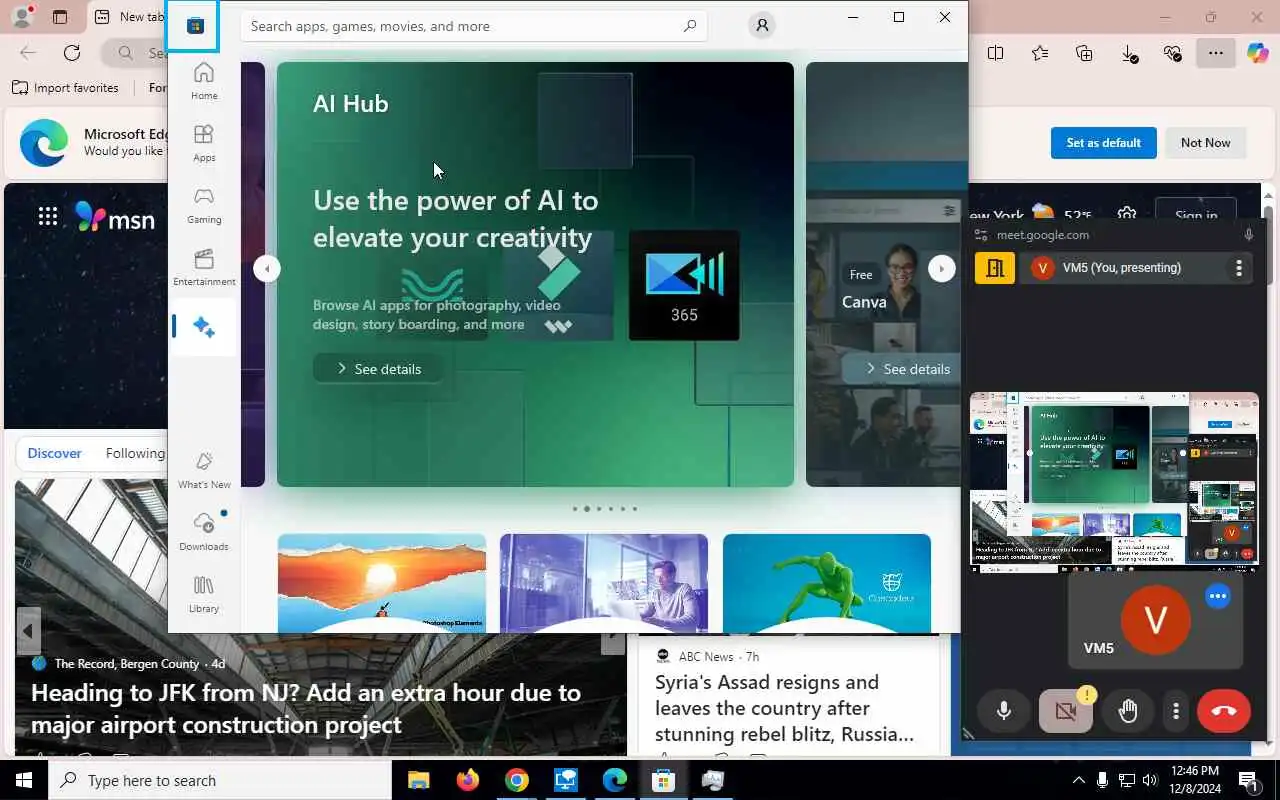Open Edge tab actions menu icon

(60, 17)
